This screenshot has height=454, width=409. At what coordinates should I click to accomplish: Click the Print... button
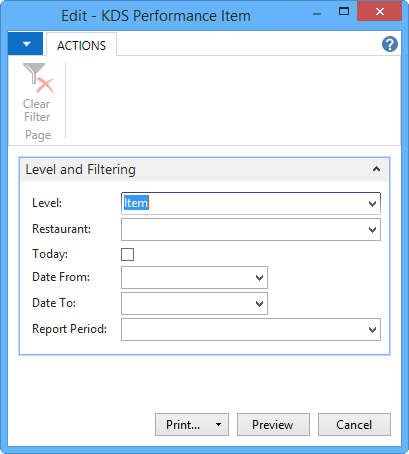[183, 425]
